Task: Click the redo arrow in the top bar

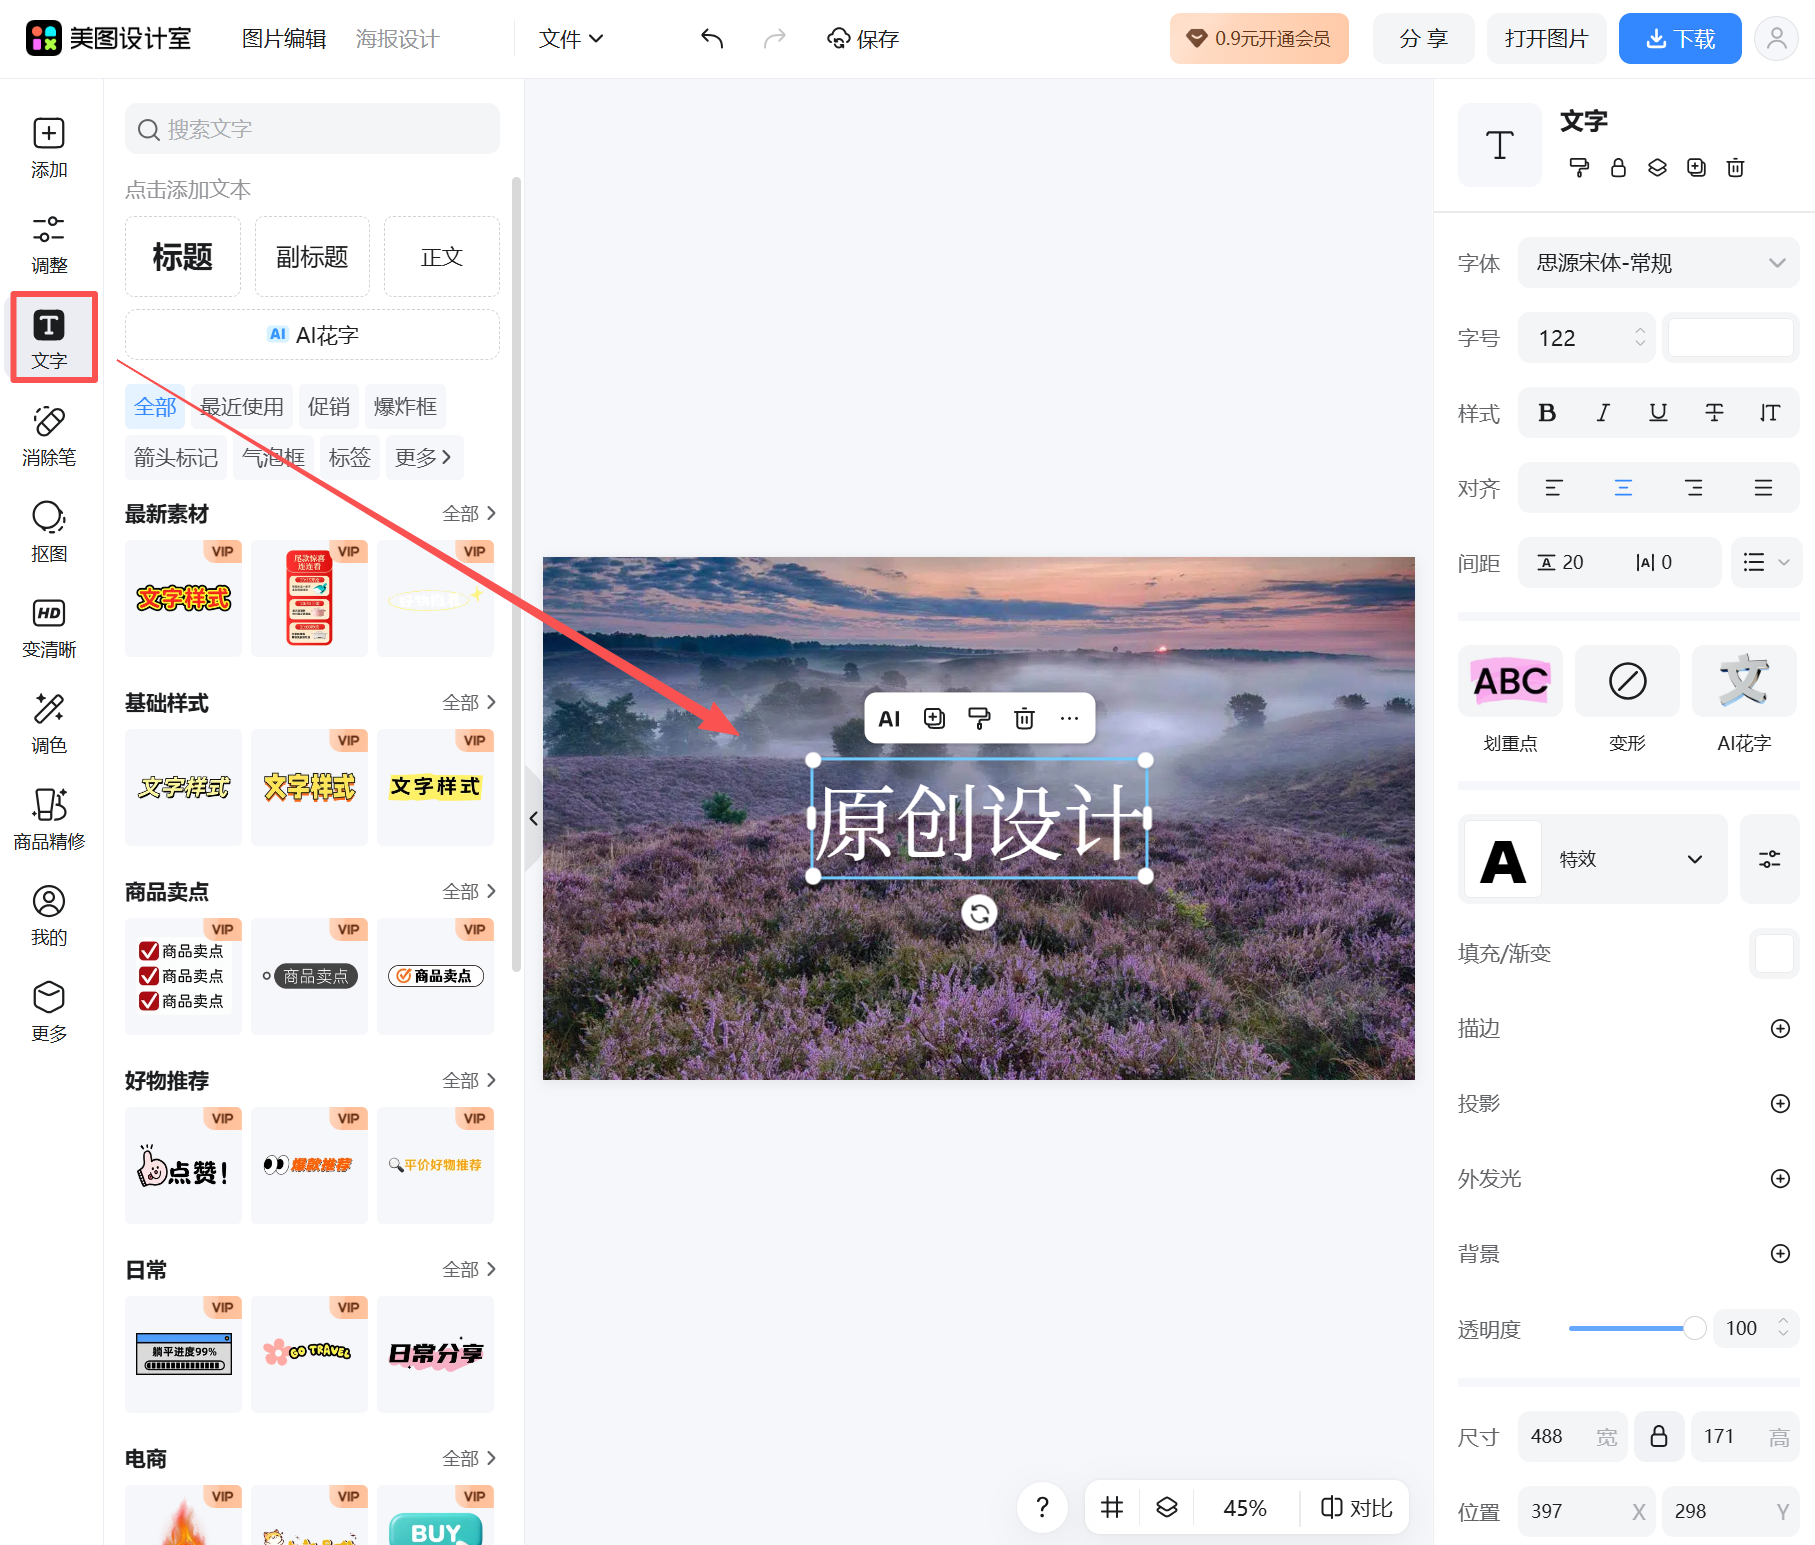Action: point(774,39)
